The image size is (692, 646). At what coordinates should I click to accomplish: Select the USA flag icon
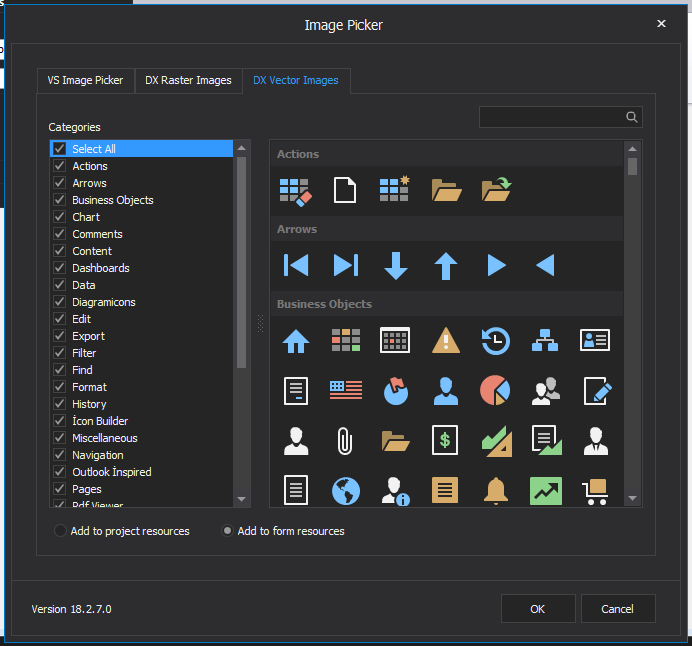tap(346, 390)
